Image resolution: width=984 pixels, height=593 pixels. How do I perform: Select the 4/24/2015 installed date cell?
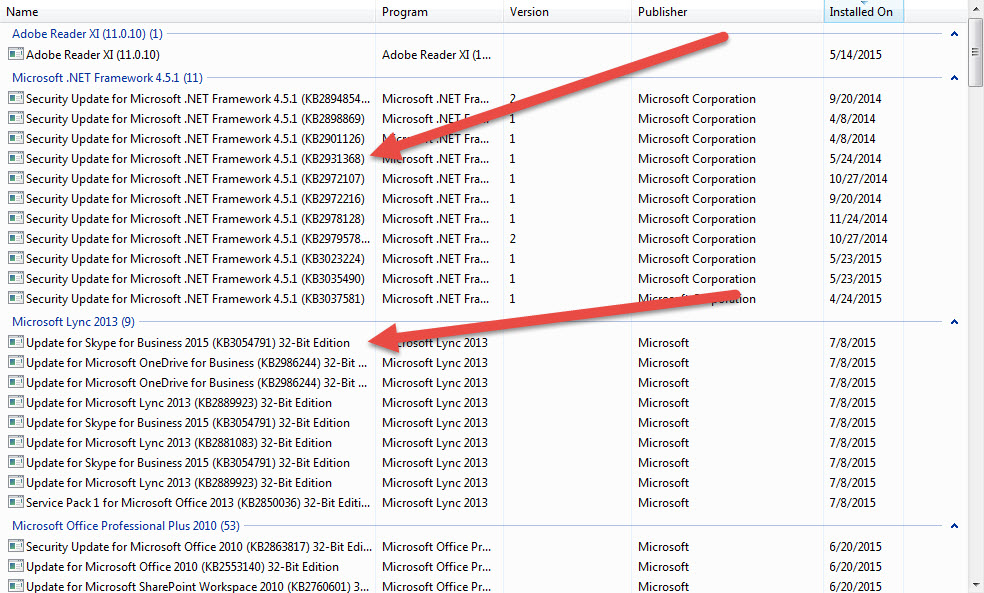(855, 299)
